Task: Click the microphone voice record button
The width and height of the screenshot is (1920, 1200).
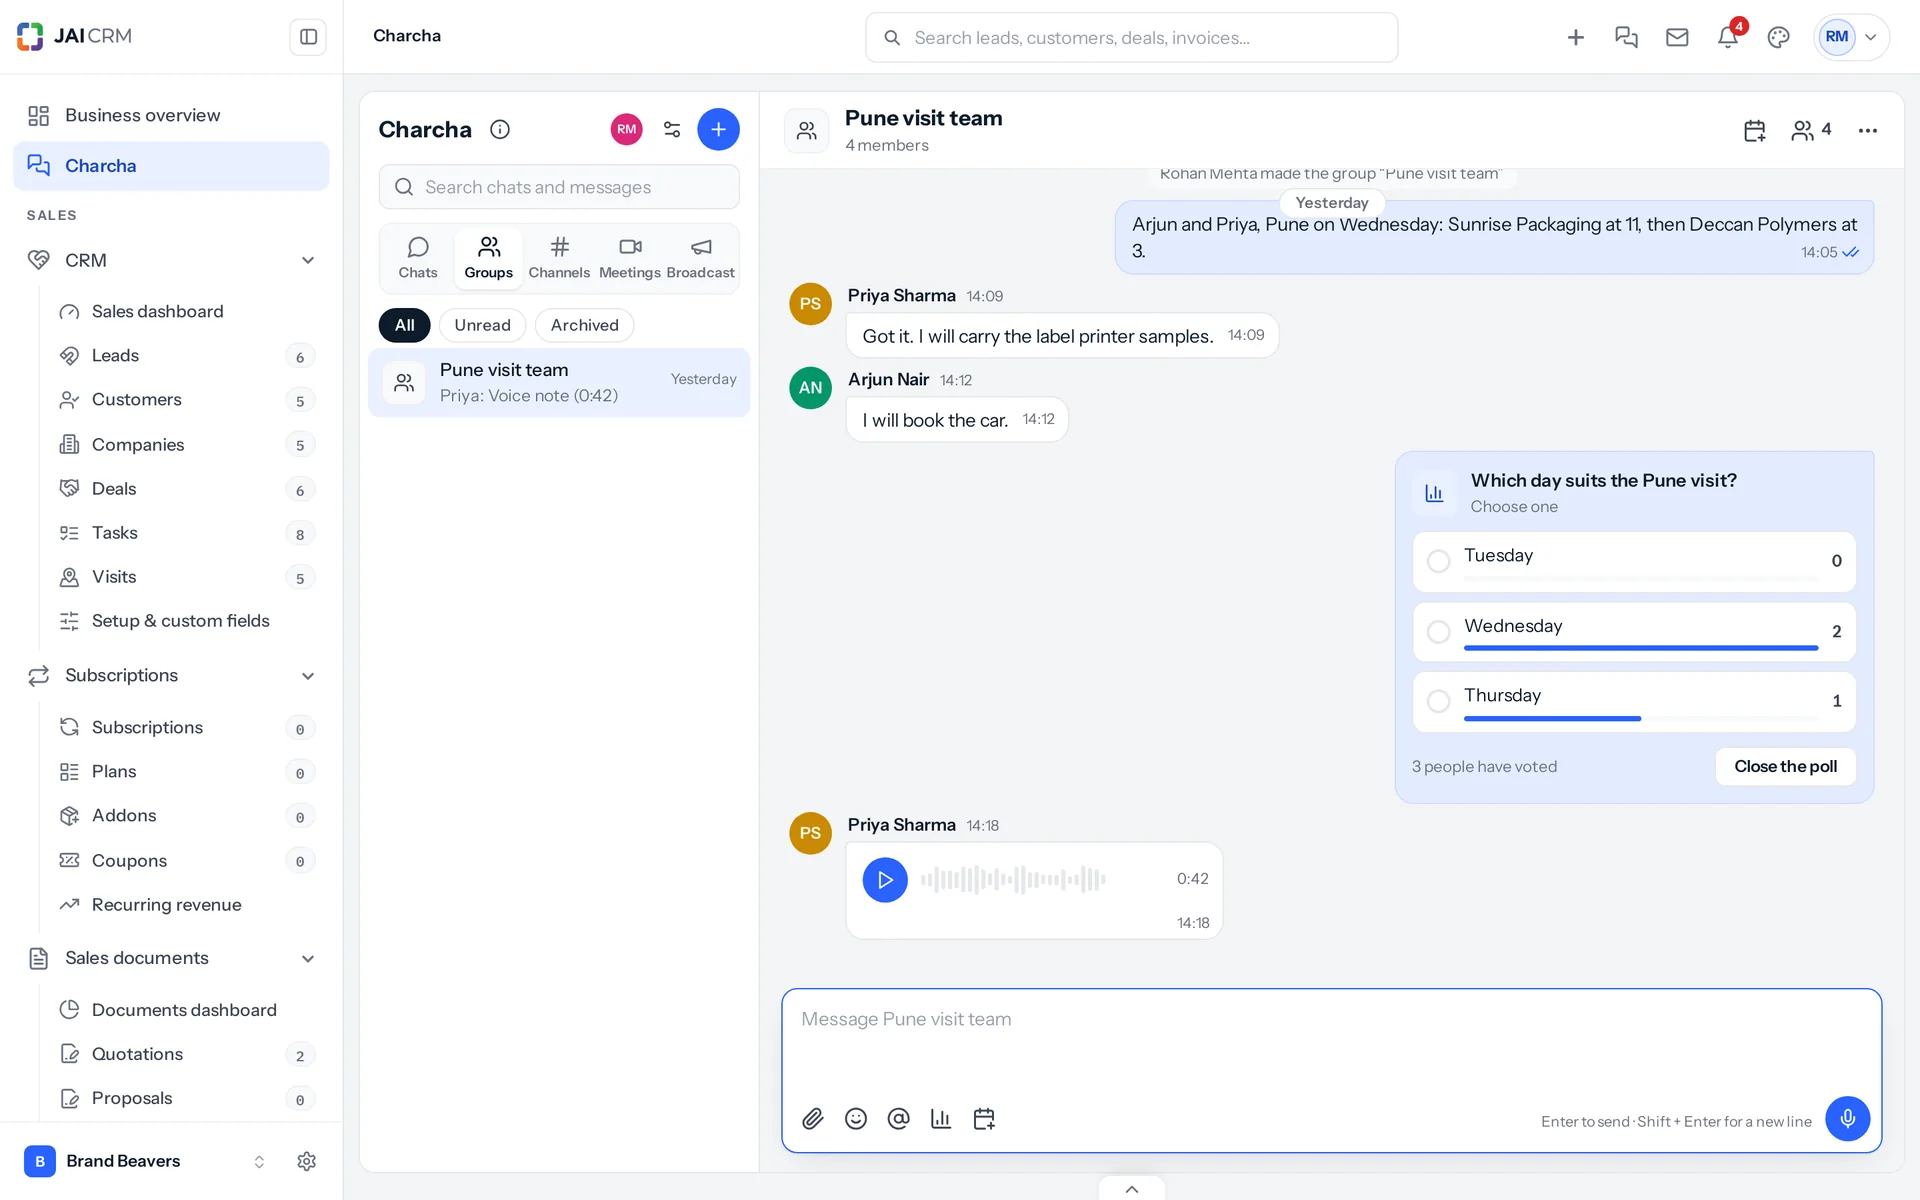Action: click(1847, 1119)
